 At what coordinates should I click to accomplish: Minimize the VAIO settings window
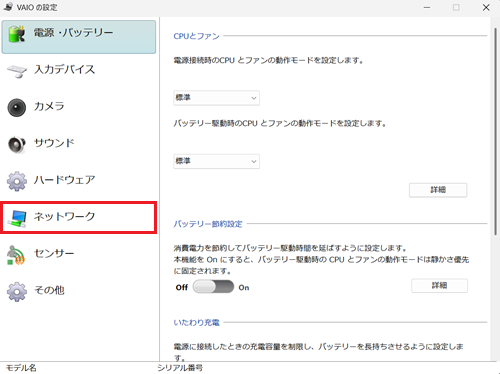pyautogui.click(x=427, y=7)
